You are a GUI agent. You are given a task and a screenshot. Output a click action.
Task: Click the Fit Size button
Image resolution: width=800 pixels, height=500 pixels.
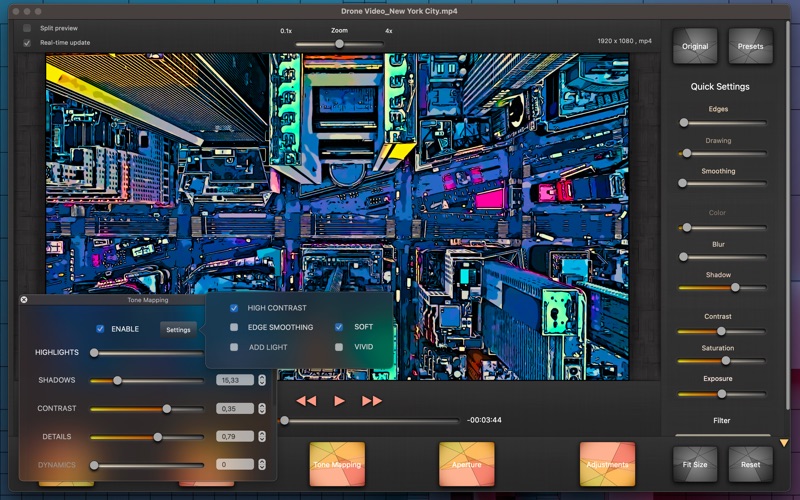tap(695, 465)
